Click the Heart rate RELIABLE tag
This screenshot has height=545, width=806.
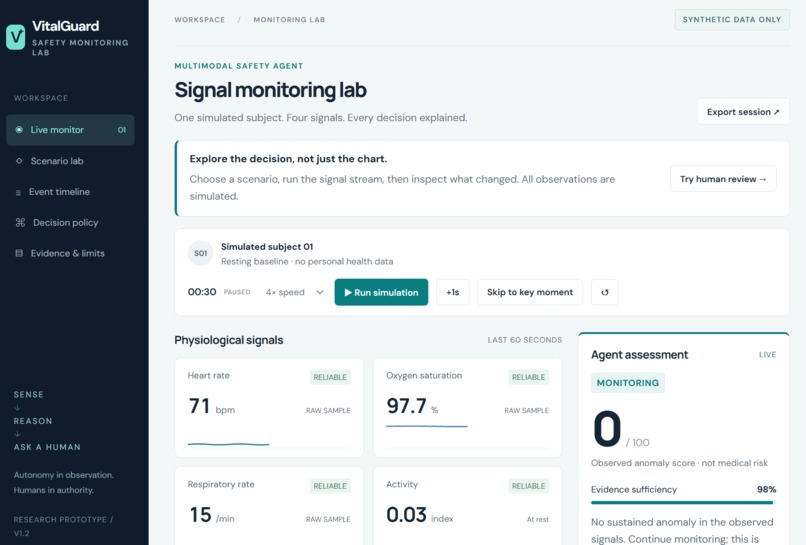coord(330,377)
